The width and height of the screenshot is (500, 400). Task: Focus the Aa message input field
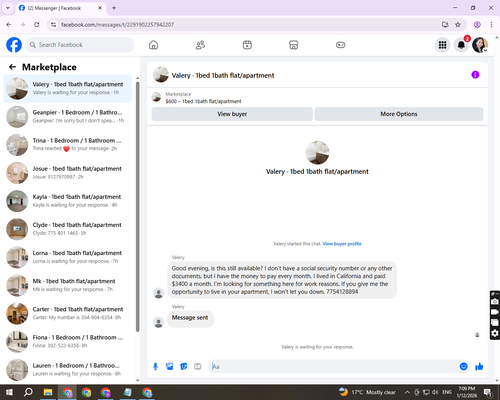[333, 367]
